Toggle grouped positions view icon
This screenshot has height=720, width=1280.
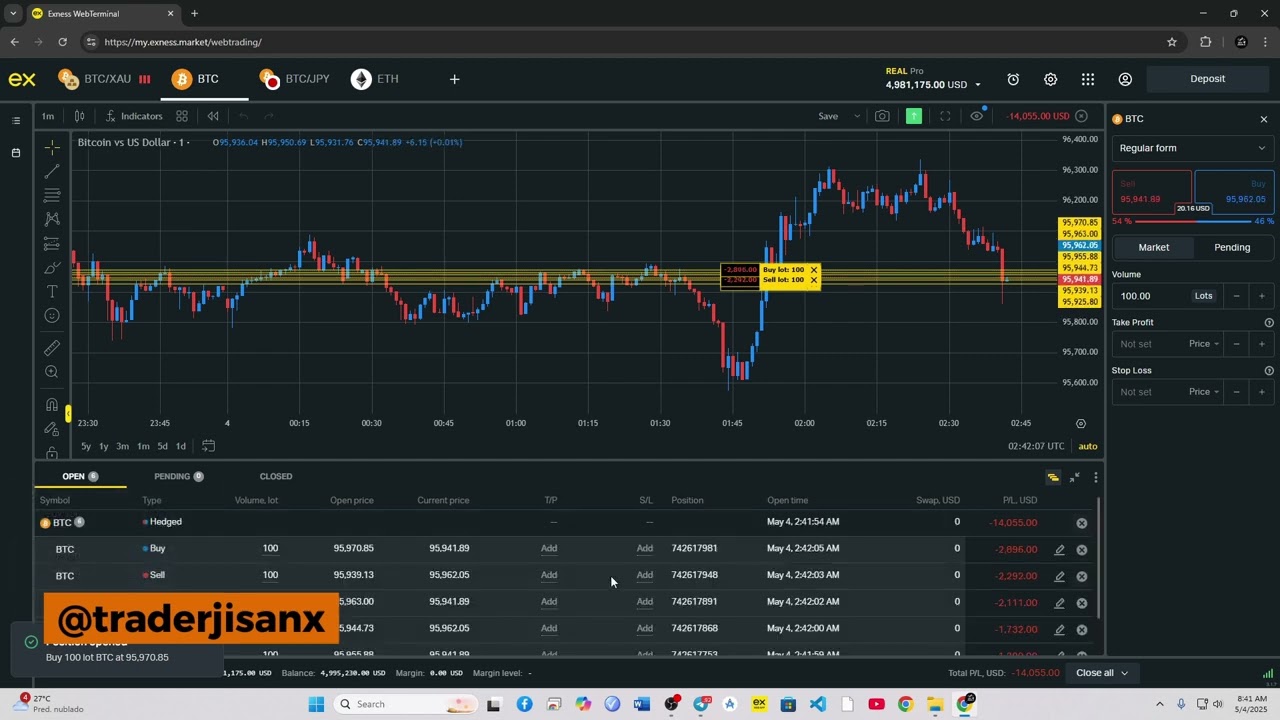(x=1053, y=478)
